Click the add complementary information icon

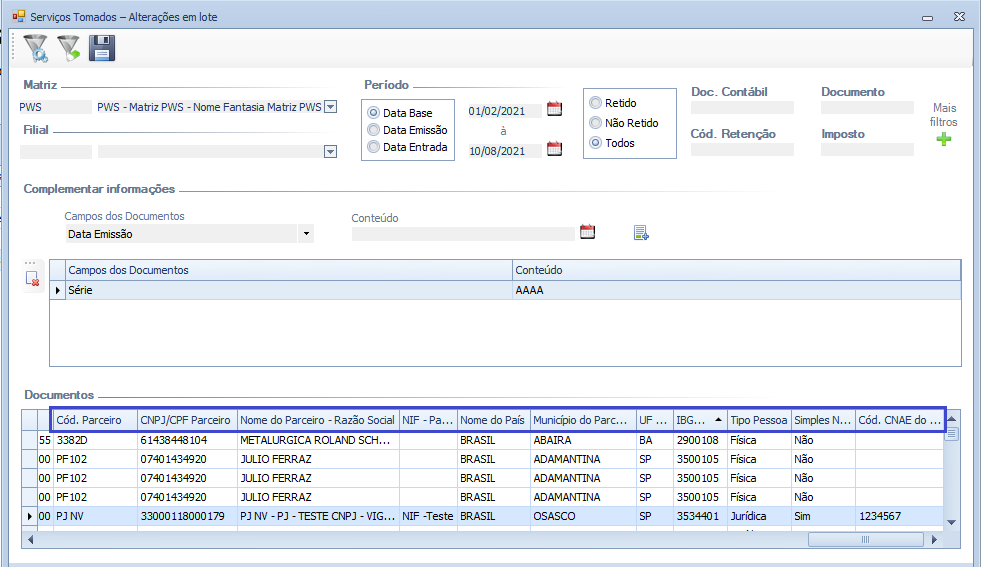pyautogui.click(x=641, y=233)
